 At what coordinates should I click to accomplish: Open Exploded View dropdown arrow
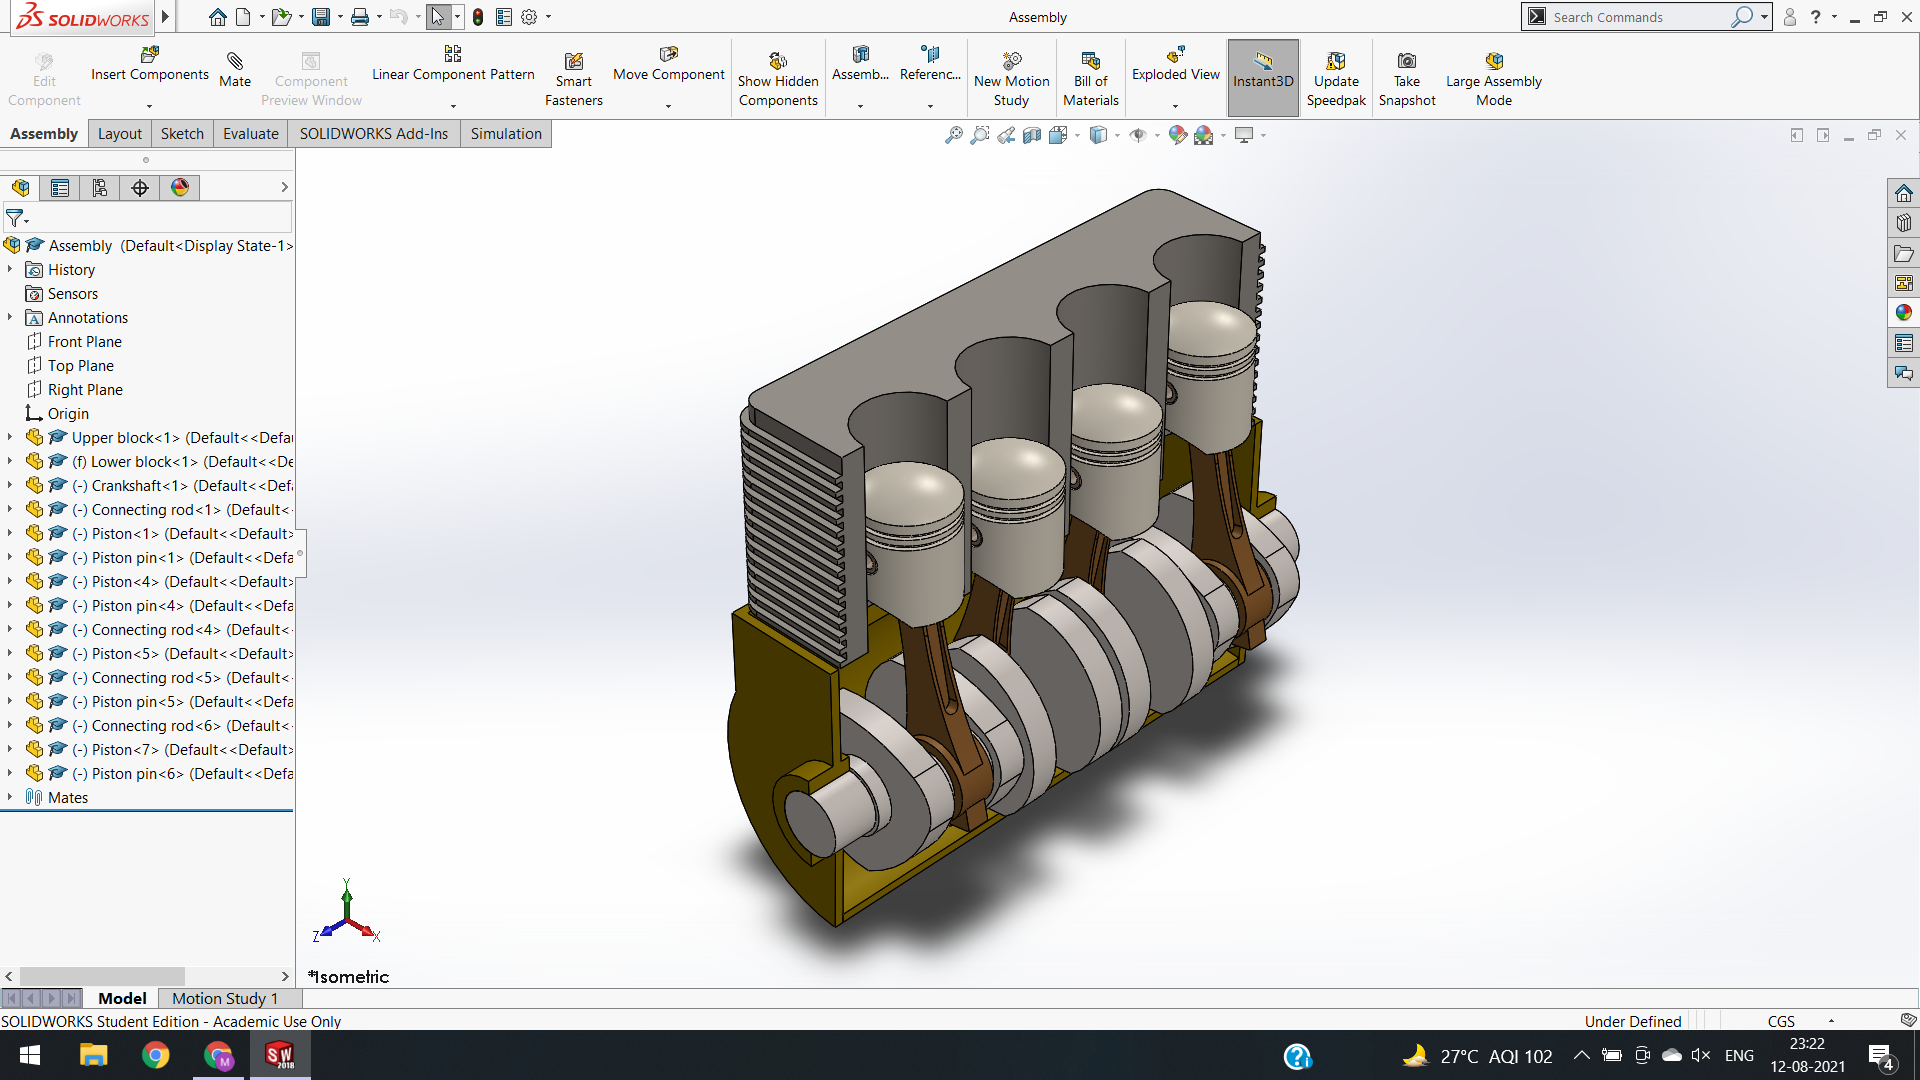point(1175,106)
